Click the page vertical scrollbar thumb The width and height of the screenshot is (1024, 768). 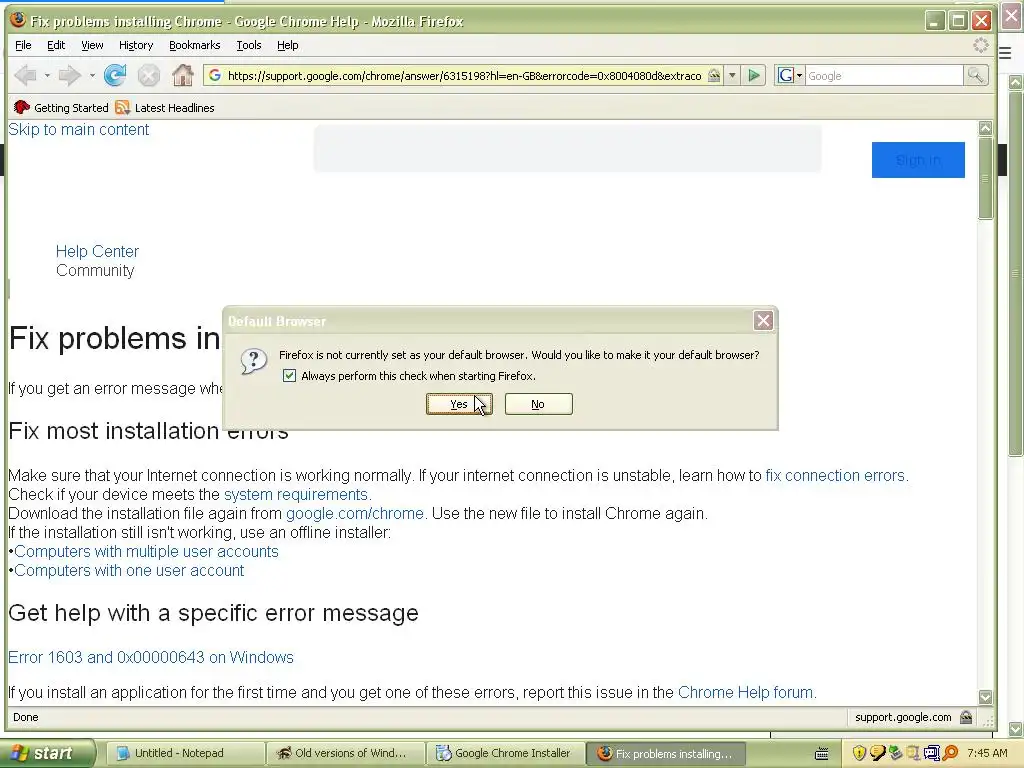(985, 178)
